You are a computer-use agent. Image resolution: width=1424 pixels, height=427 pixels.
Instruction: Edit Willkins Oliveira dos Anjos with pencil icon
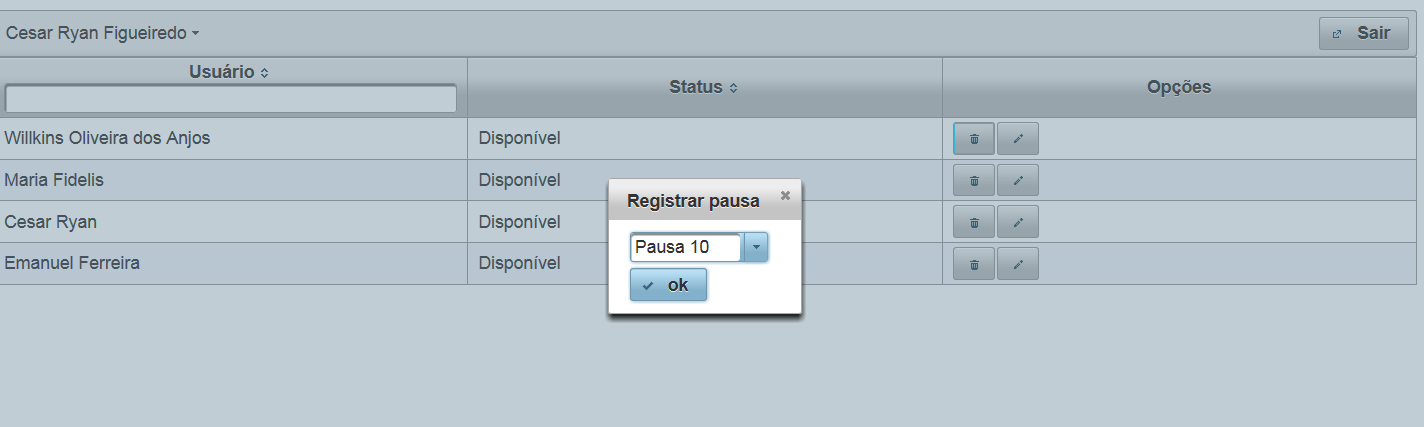pos(1018,139)
